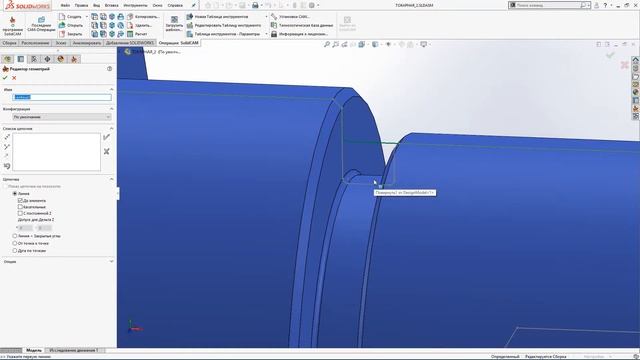Click the Закрыть ribbon icon

pyautogui.click(x=62, y=34)
